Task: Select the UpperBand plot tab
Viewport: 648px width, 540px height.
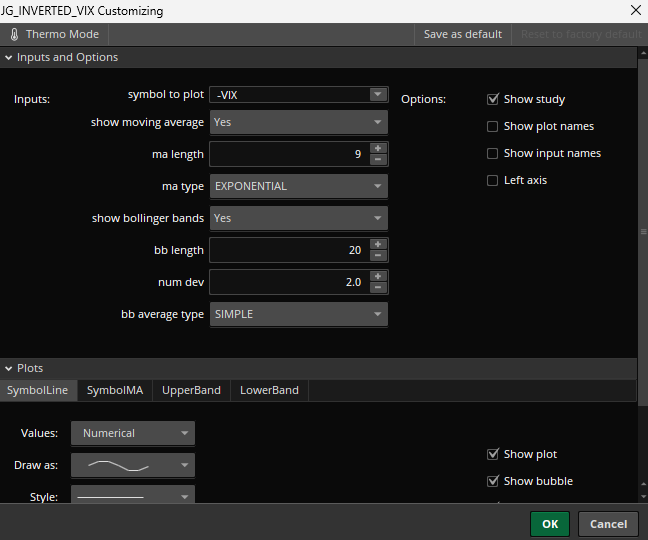Action: point(191,390)
